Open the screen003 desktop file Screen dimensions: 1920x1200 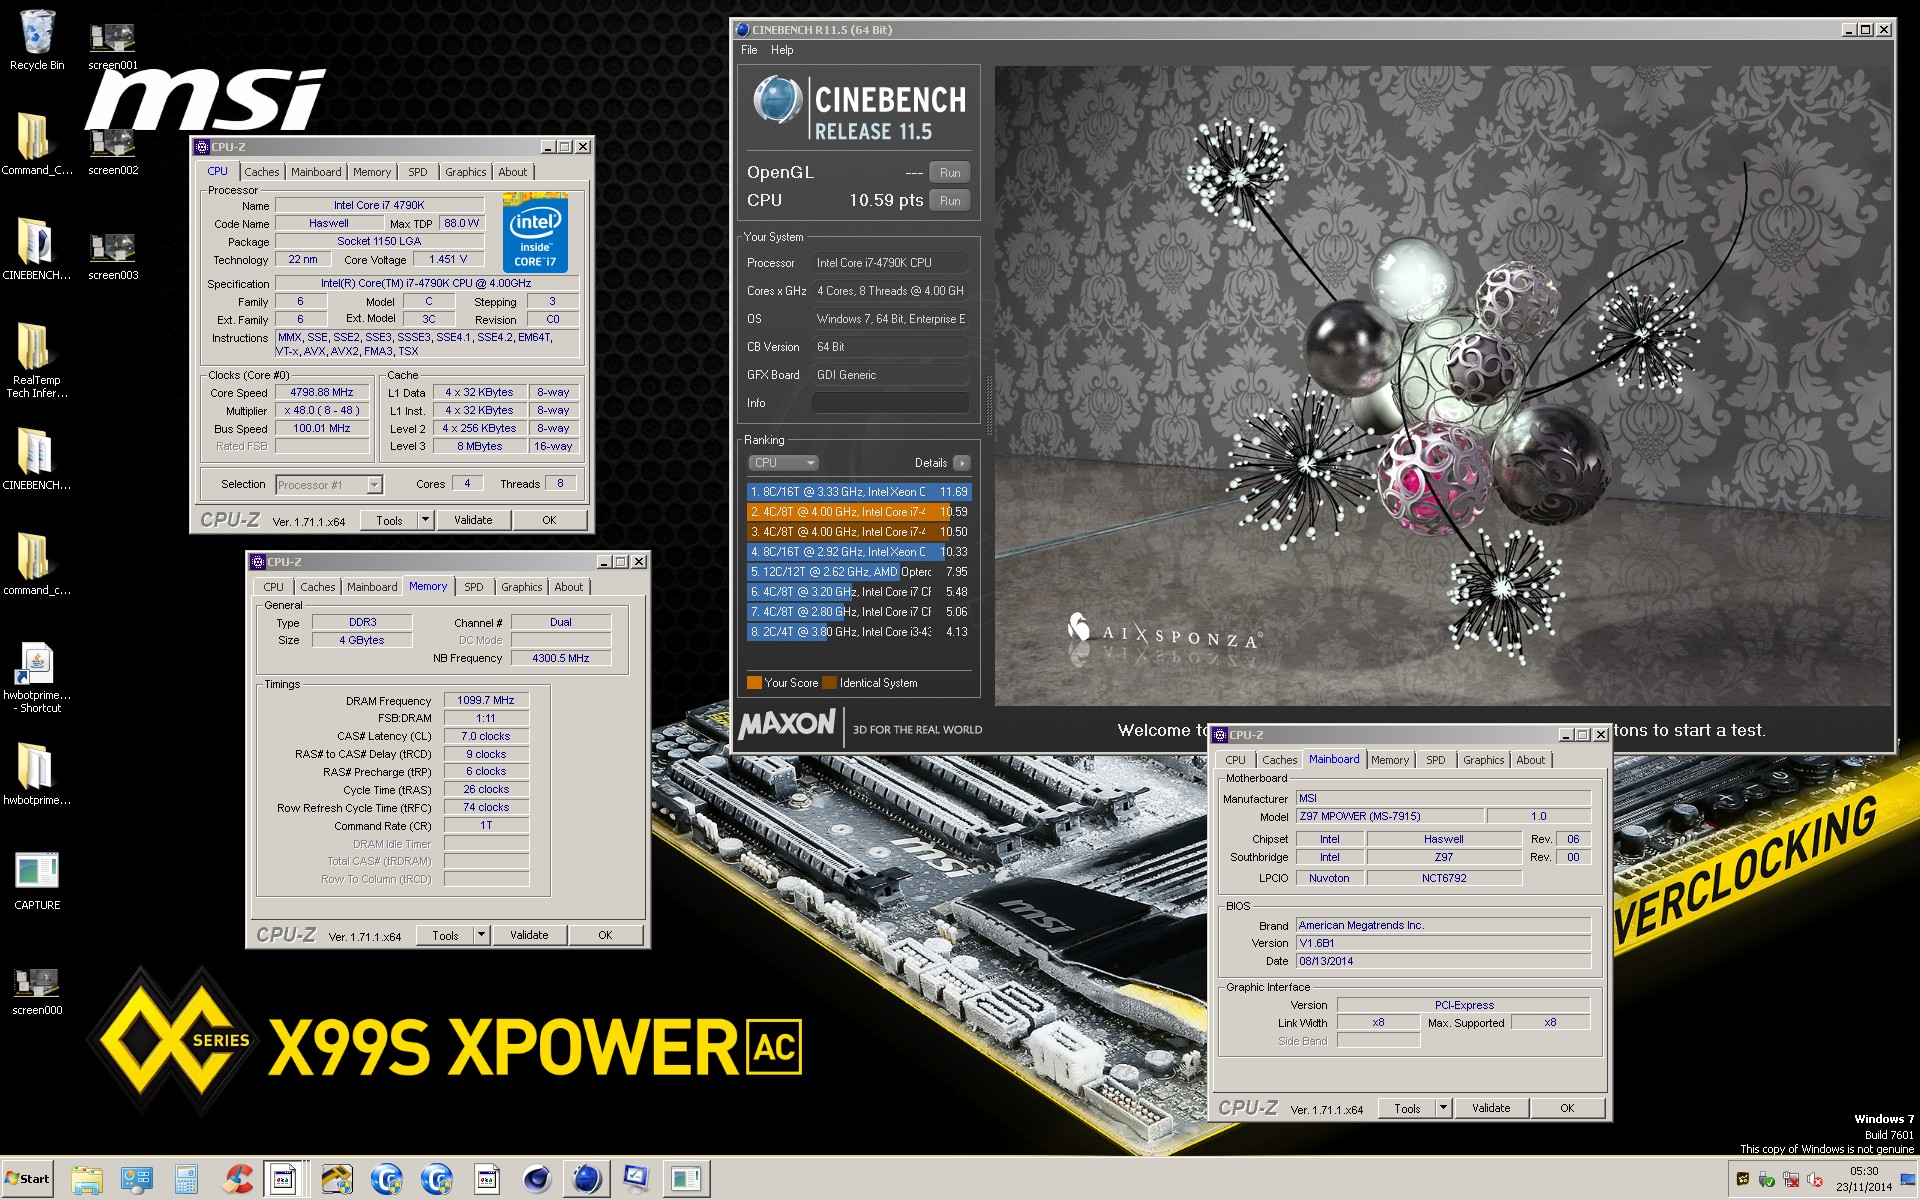pyautogui.click(x=112, y=256)
